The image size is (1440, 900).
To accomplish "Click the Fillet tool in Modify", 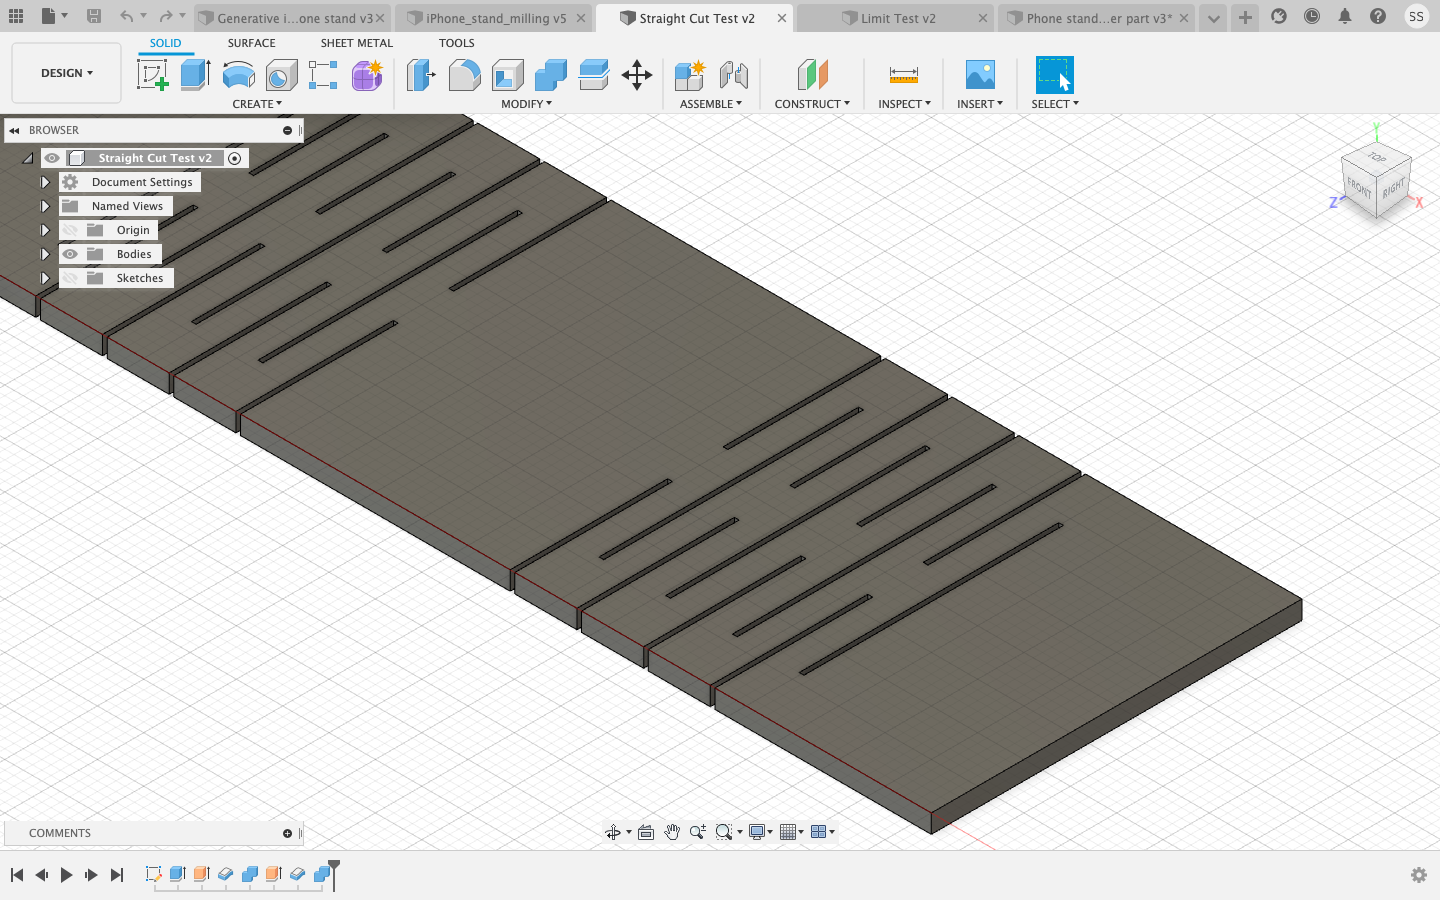I will tap(464, 75).
